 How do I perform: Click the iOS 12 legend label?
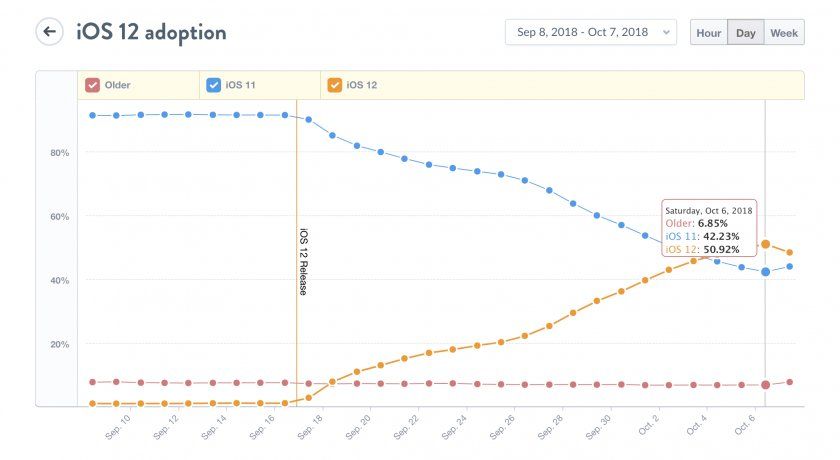point(362,86)
